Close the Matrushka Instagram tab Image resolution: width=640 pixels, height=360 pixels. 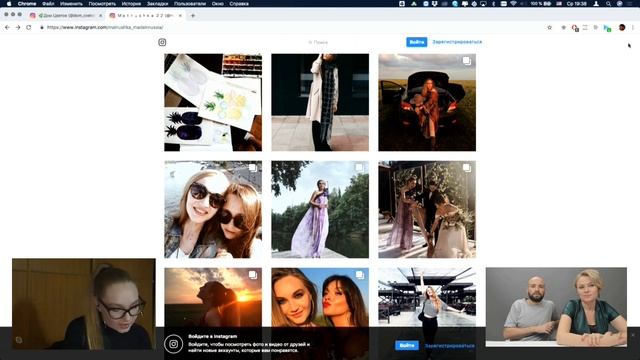(180, 16)
